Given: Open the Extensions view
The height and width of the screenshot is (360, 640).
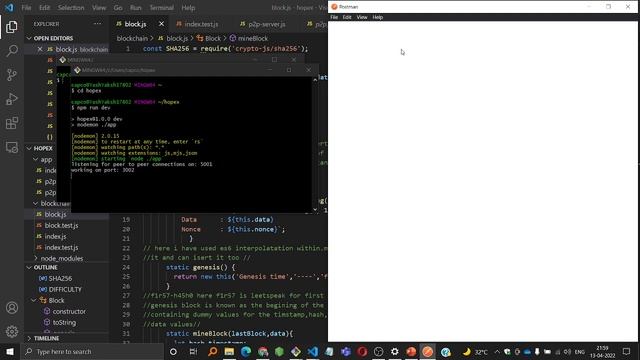Looking at the screenshot, I should pos(12,123).
